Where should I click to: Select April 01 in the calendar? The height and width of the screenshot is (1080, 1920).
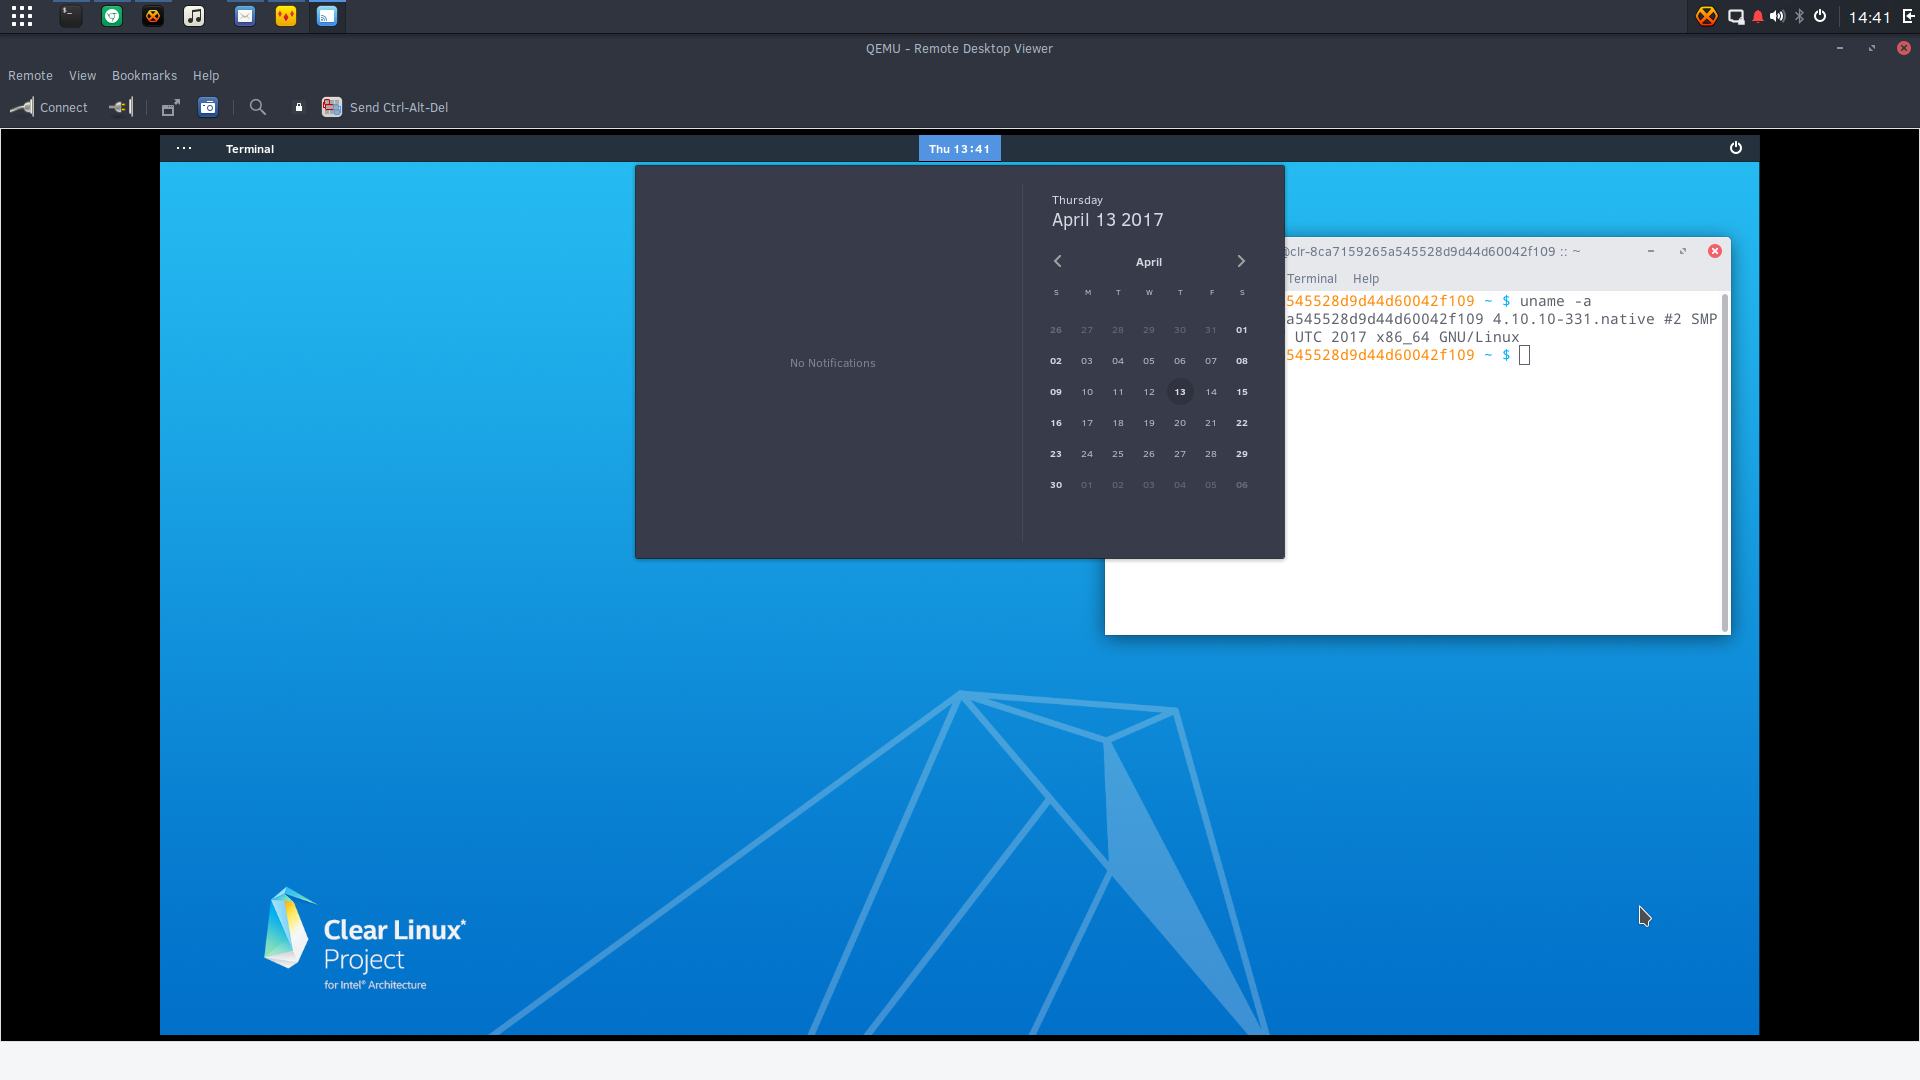pos(1242,330)
